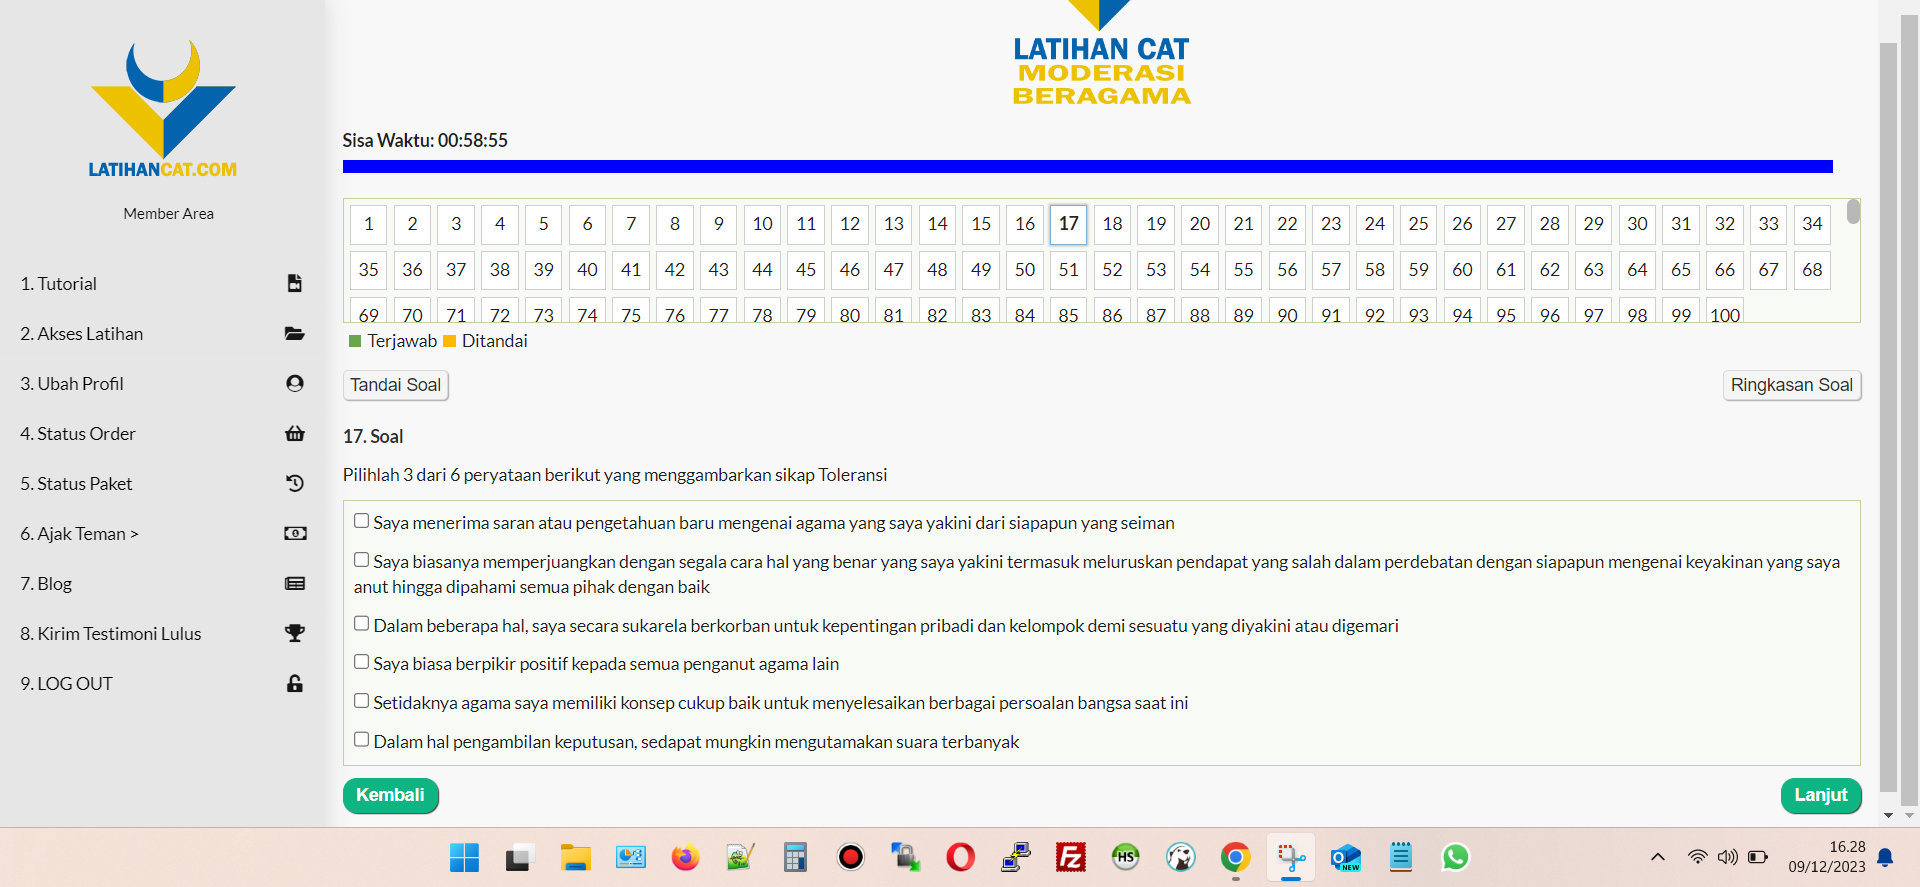1920x887 pixels.
Task: Tick the checkbox for mengutamakan suara terbanyak
Action: 361,740
